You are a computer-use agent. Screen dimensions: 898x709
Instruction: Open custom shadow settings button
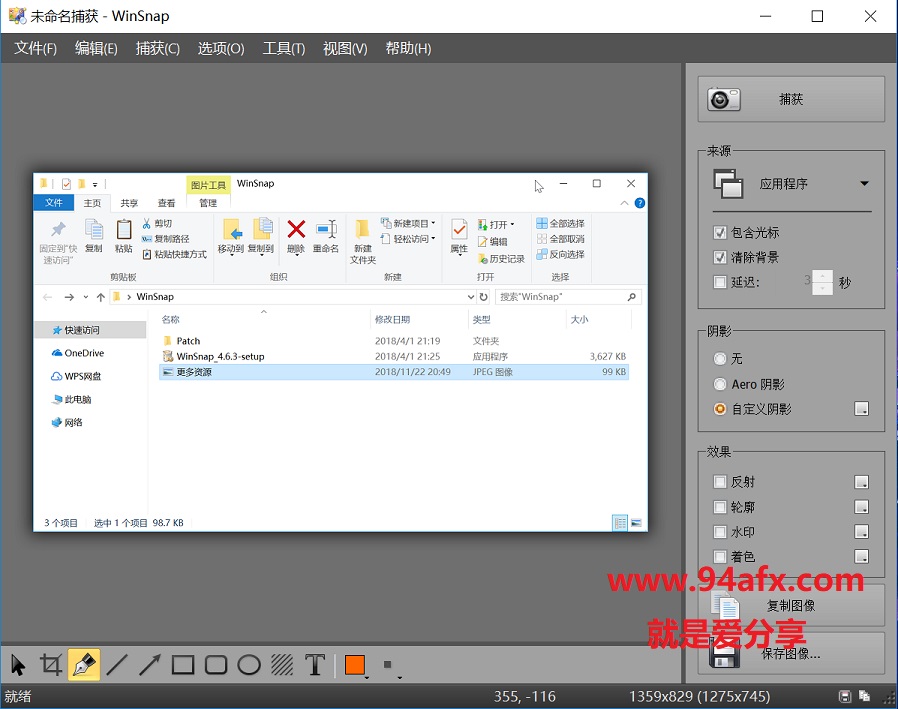click(x=861, y=408)
